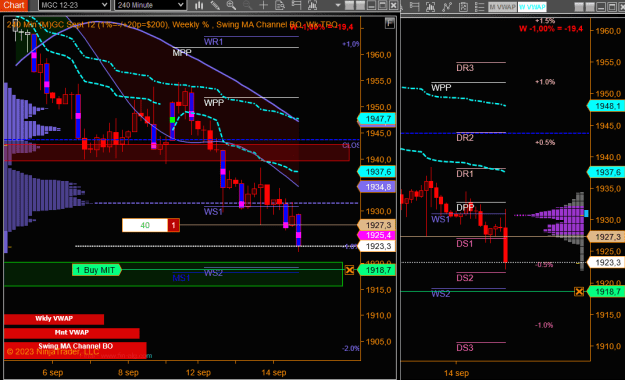Click the WS2 label on right chart

tap(441, 294)
